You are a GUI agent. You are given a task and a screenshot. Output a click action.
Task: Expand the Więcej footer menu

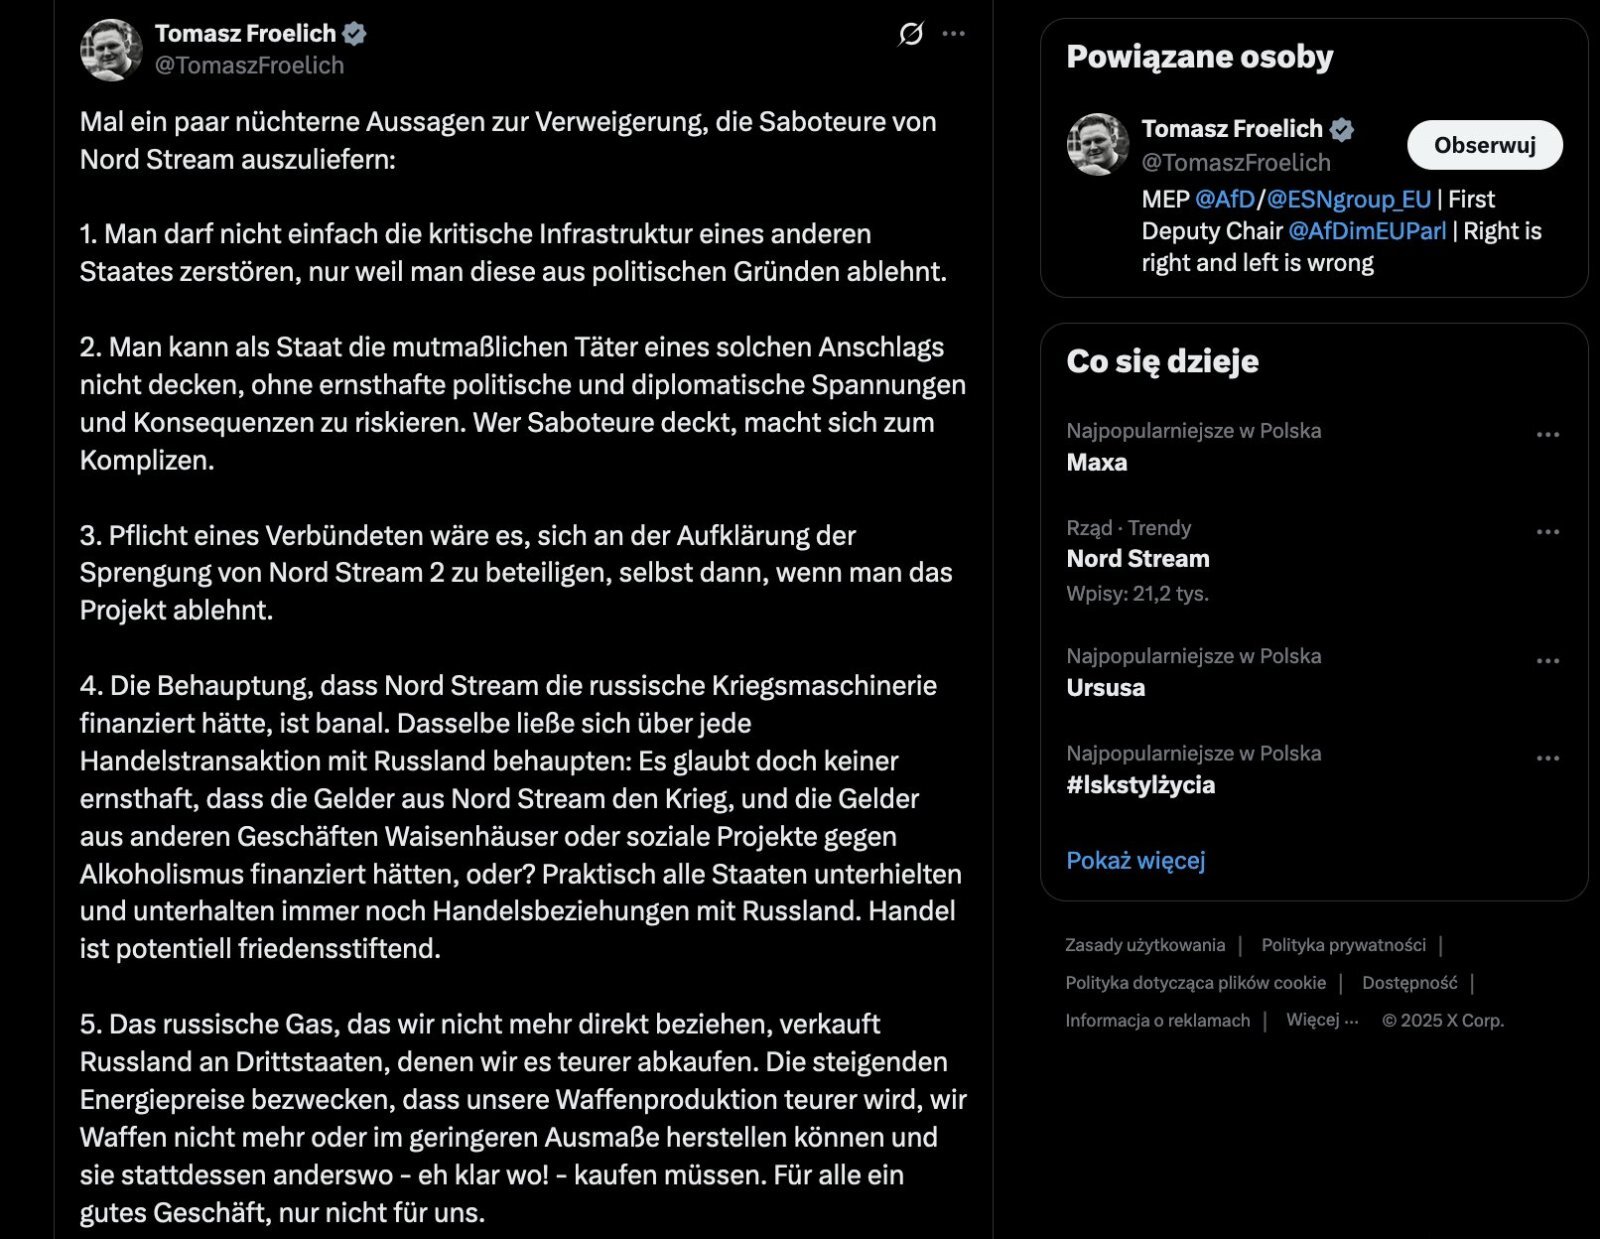click(x=1321, y=1020)
